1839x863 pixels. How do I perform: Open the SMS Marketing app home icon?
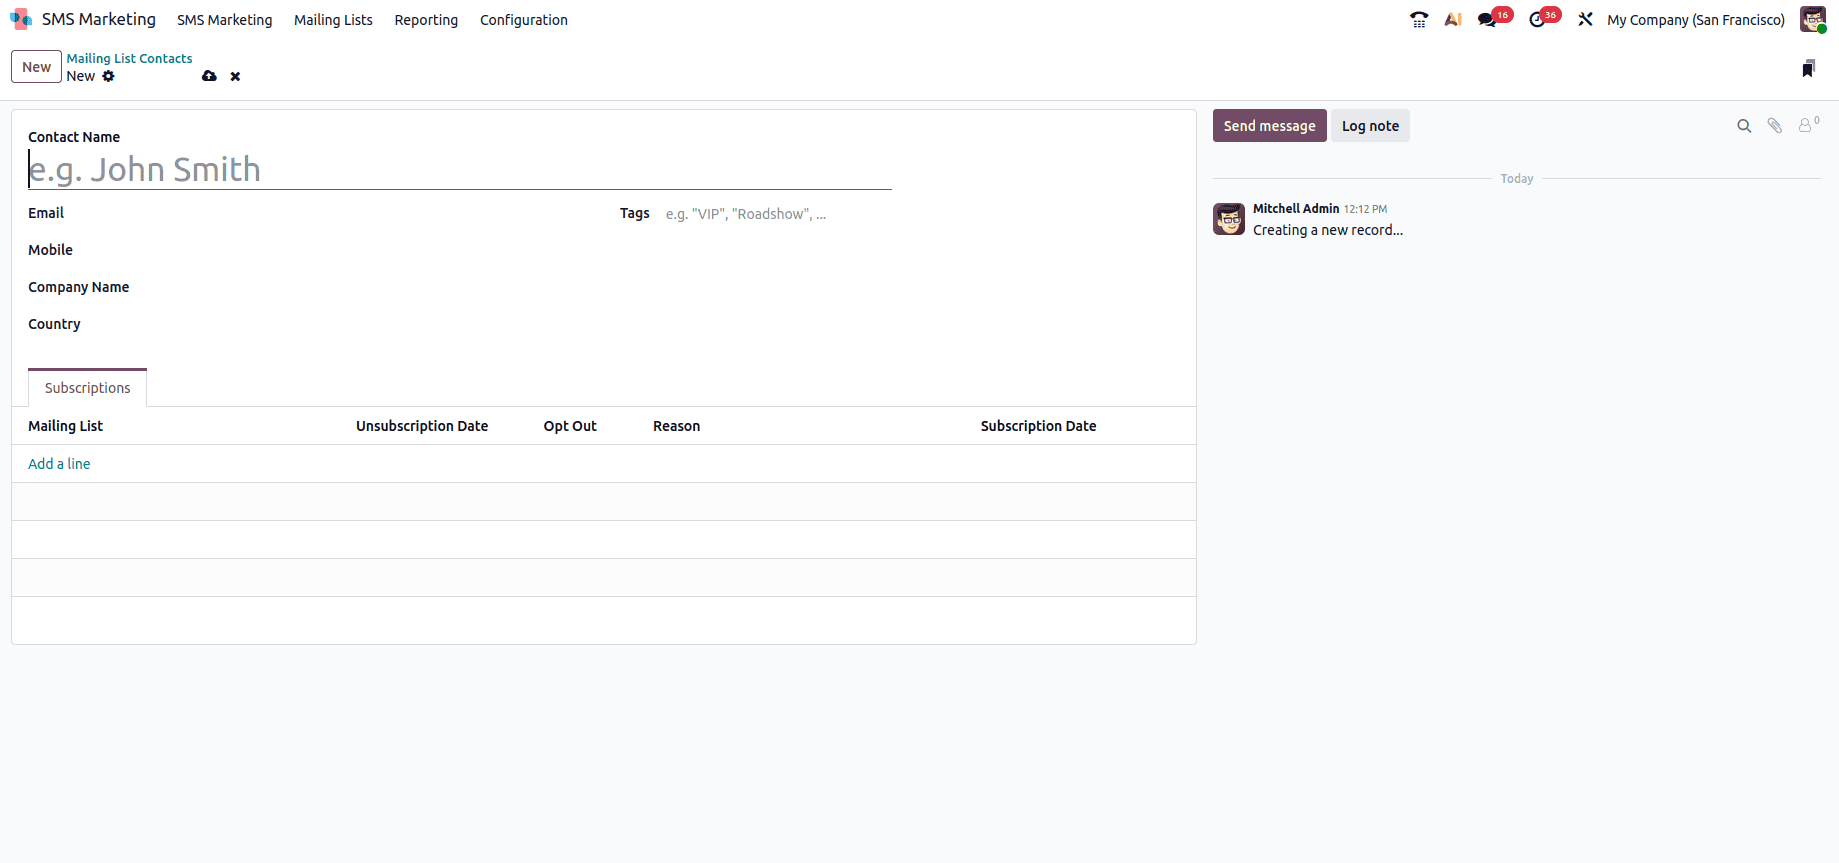tap(21, 19)
